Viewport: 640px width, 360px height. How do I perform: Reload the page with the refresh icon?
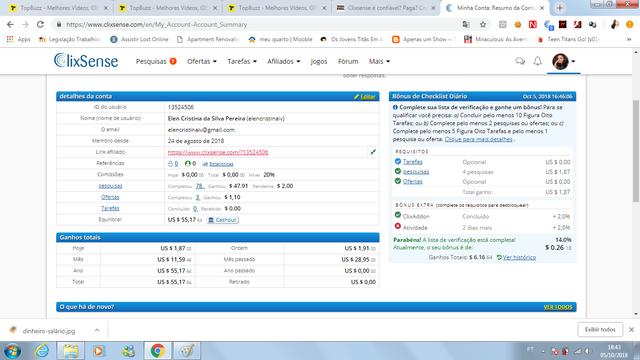pyautogui.click(x=40, y=24)
